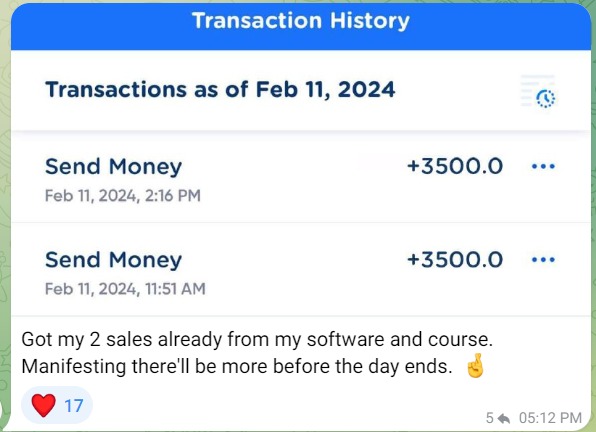Open options for the 2:16 PM transaction

click(x=543, y=166)
